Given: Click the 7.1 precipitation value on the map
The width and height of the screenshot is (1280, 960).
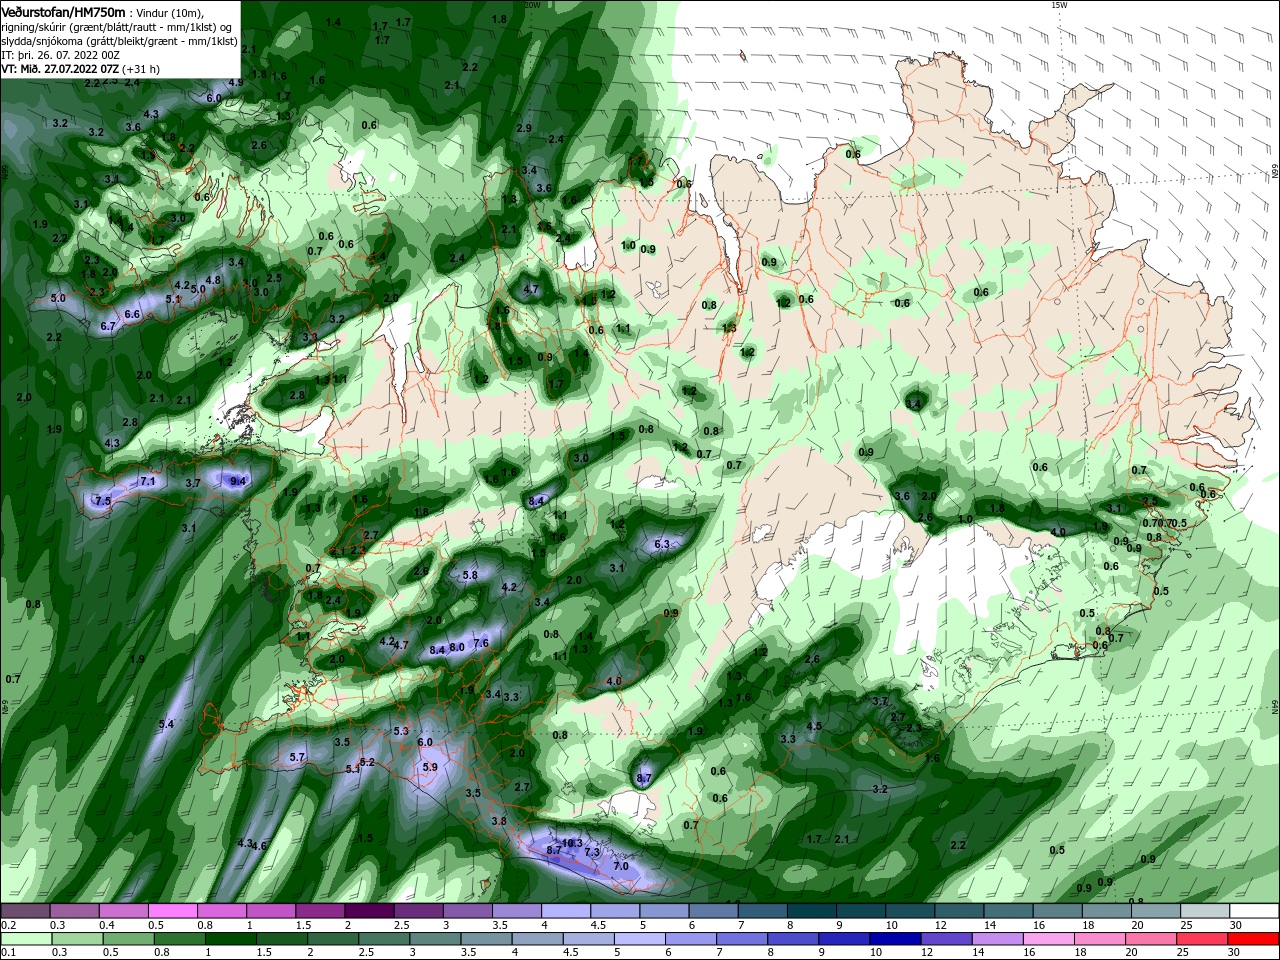Looking at the screenshot, I should (x=148, y=481).
